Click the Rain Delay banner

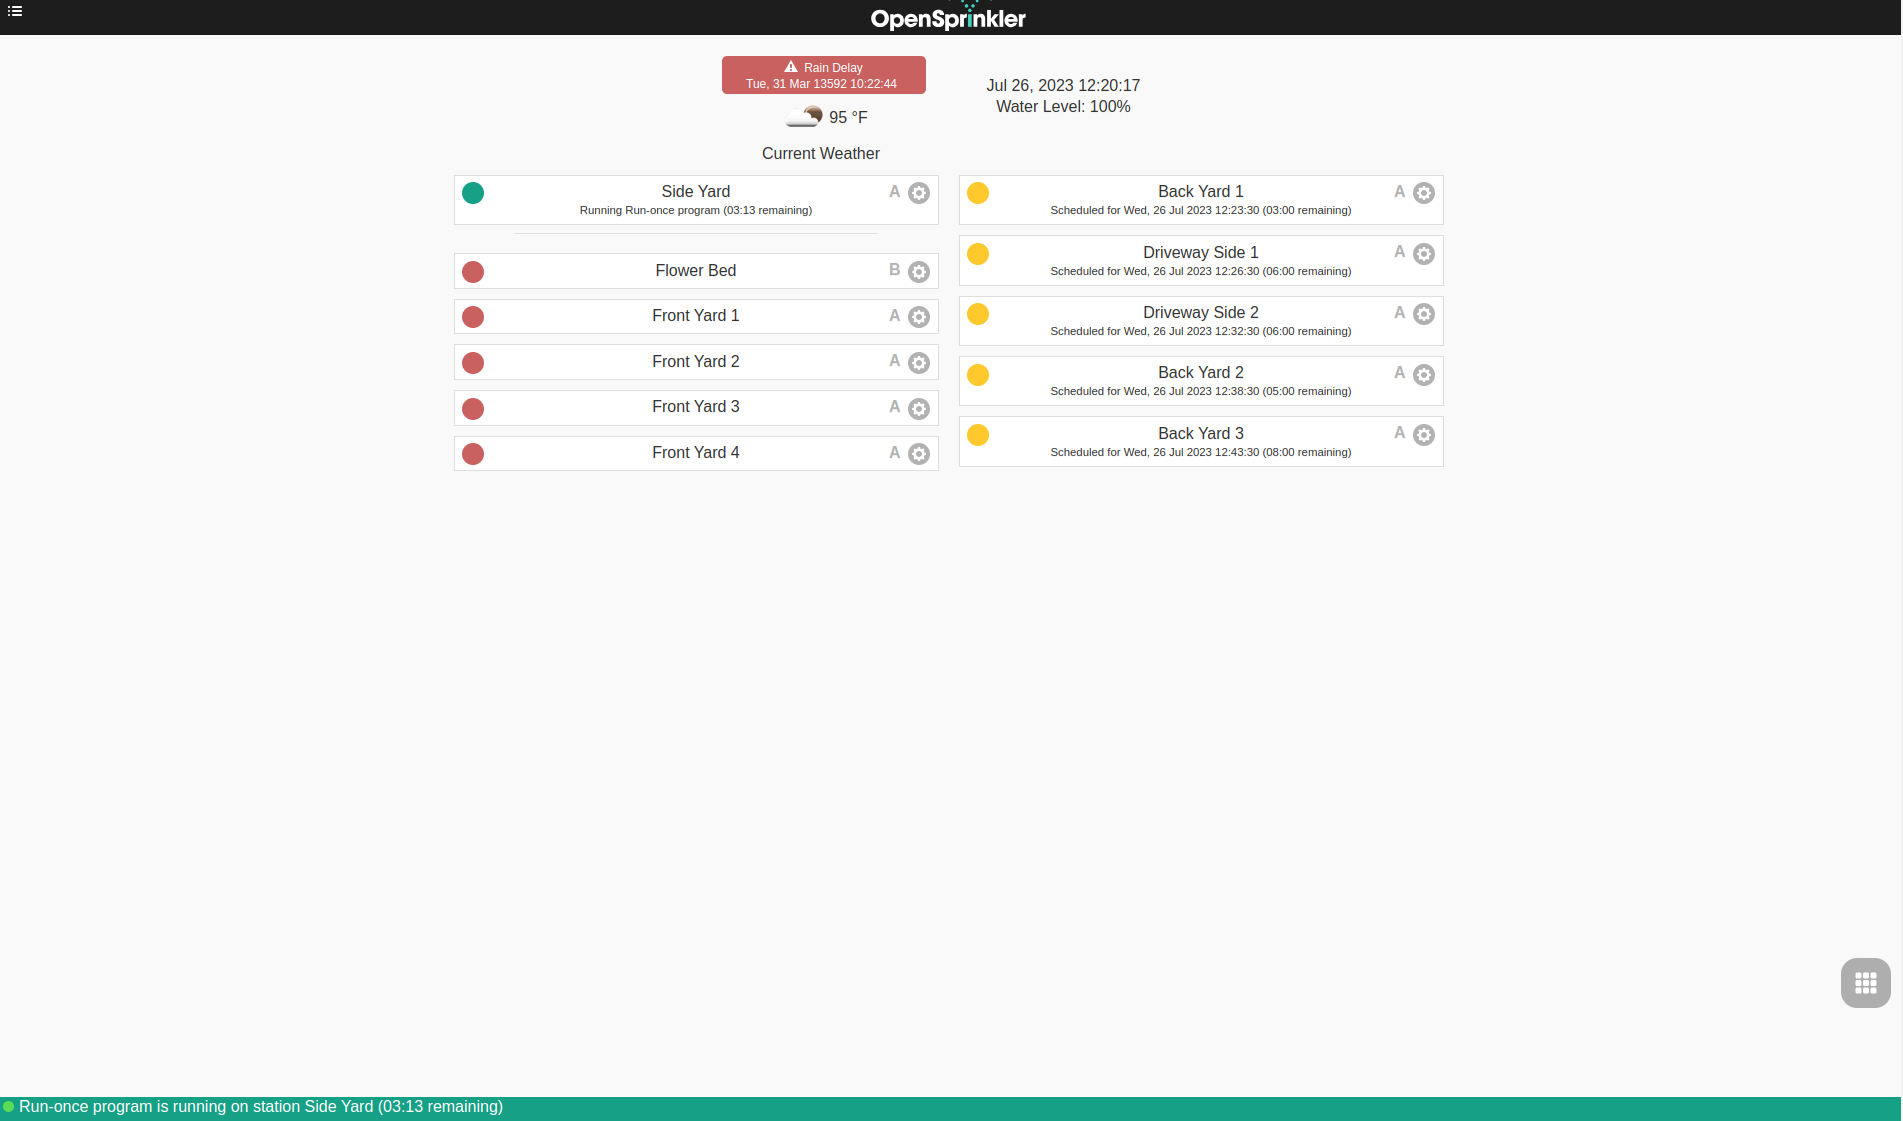823,75
